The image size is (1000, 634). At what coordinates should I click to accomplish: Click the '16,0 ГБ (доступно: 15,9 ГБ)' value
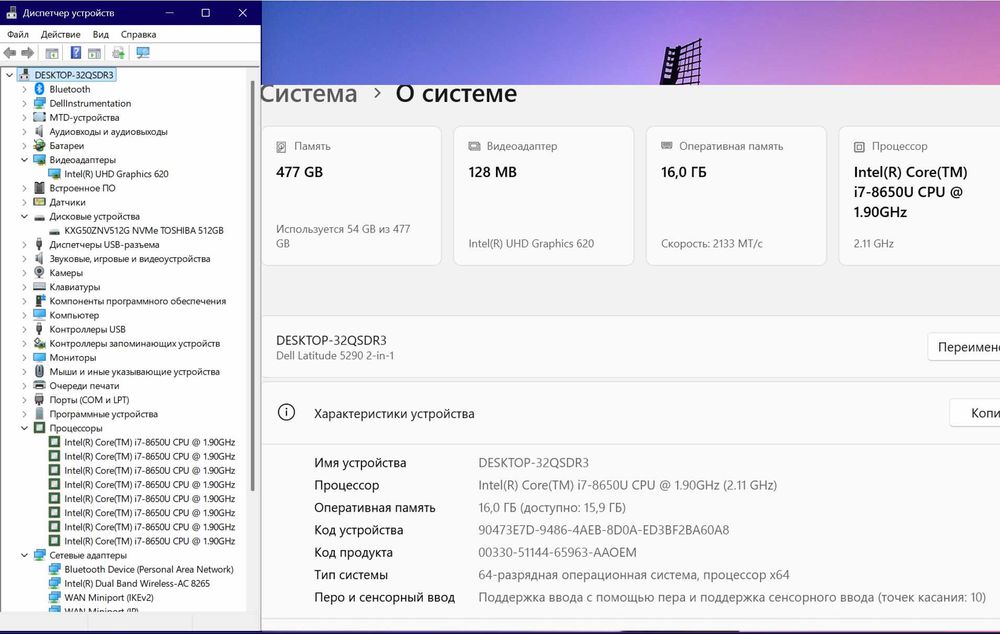(552, 508)
